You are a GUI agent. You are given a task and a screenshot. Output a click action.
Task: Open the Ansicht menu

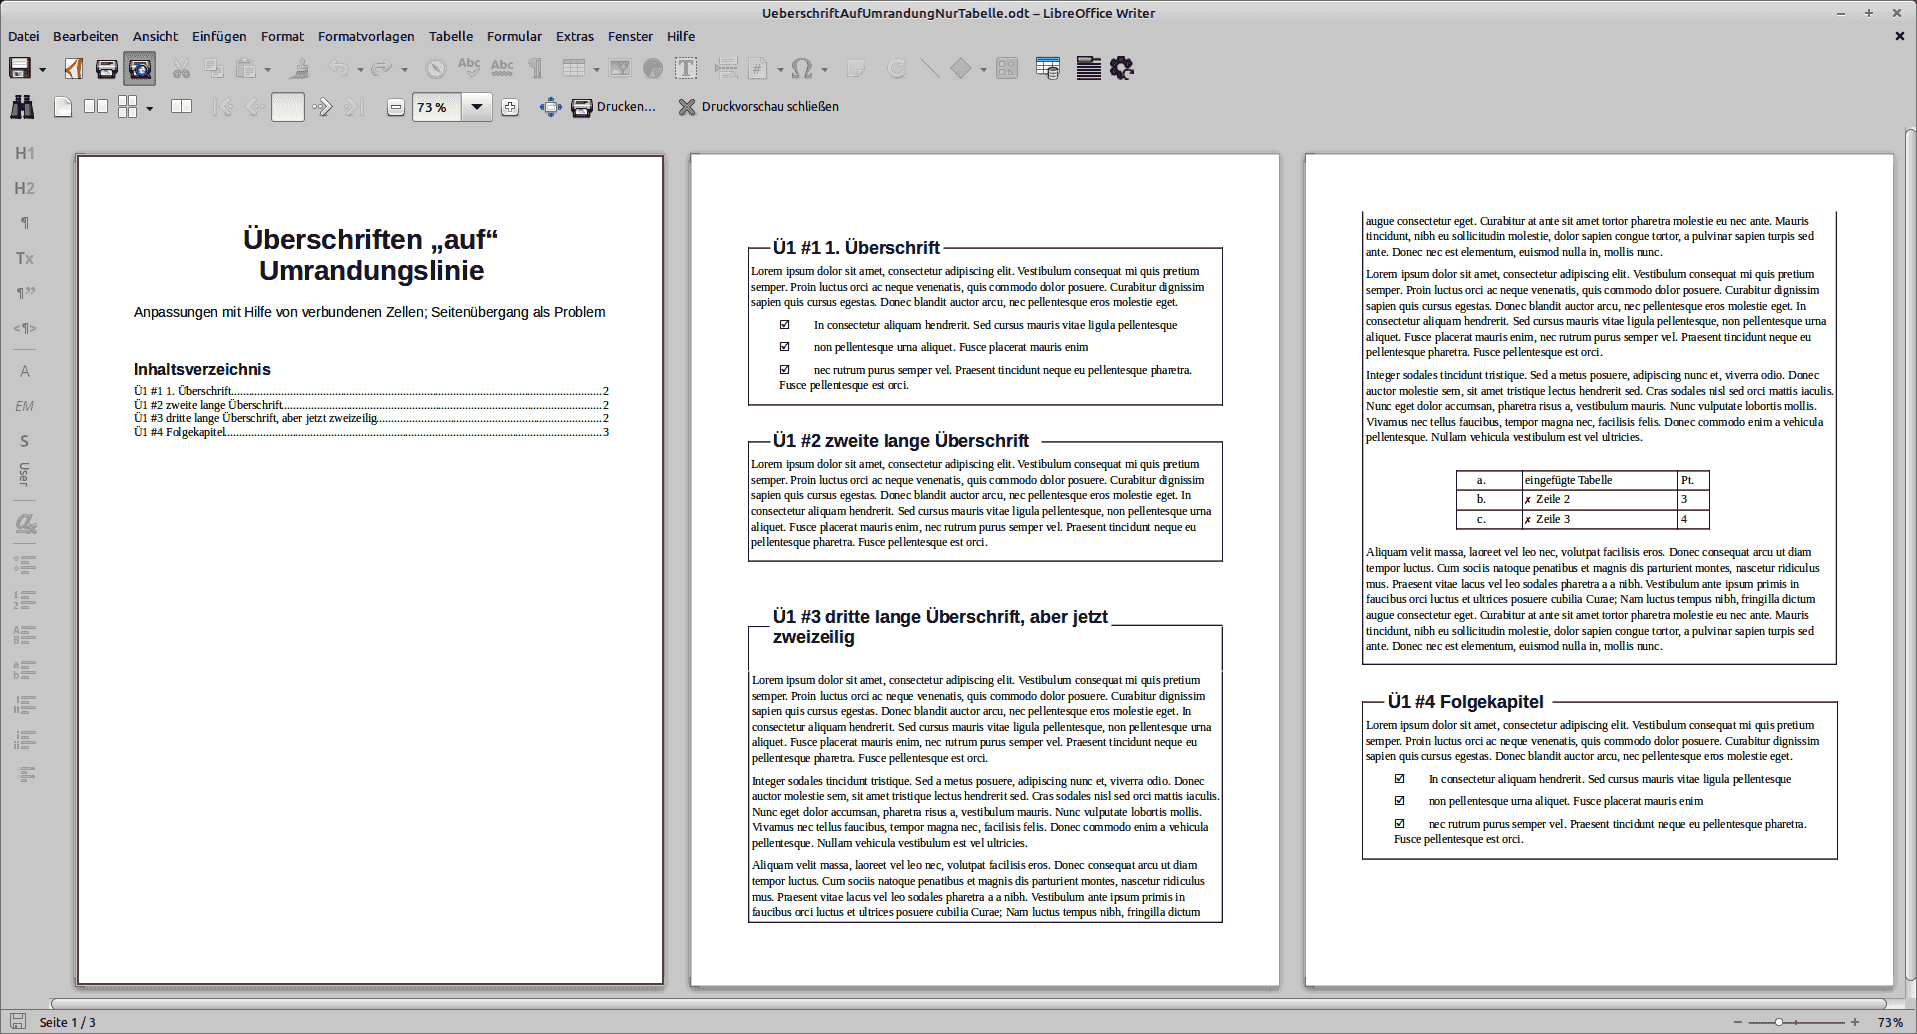pyautogui.click(x=155, y=36)
